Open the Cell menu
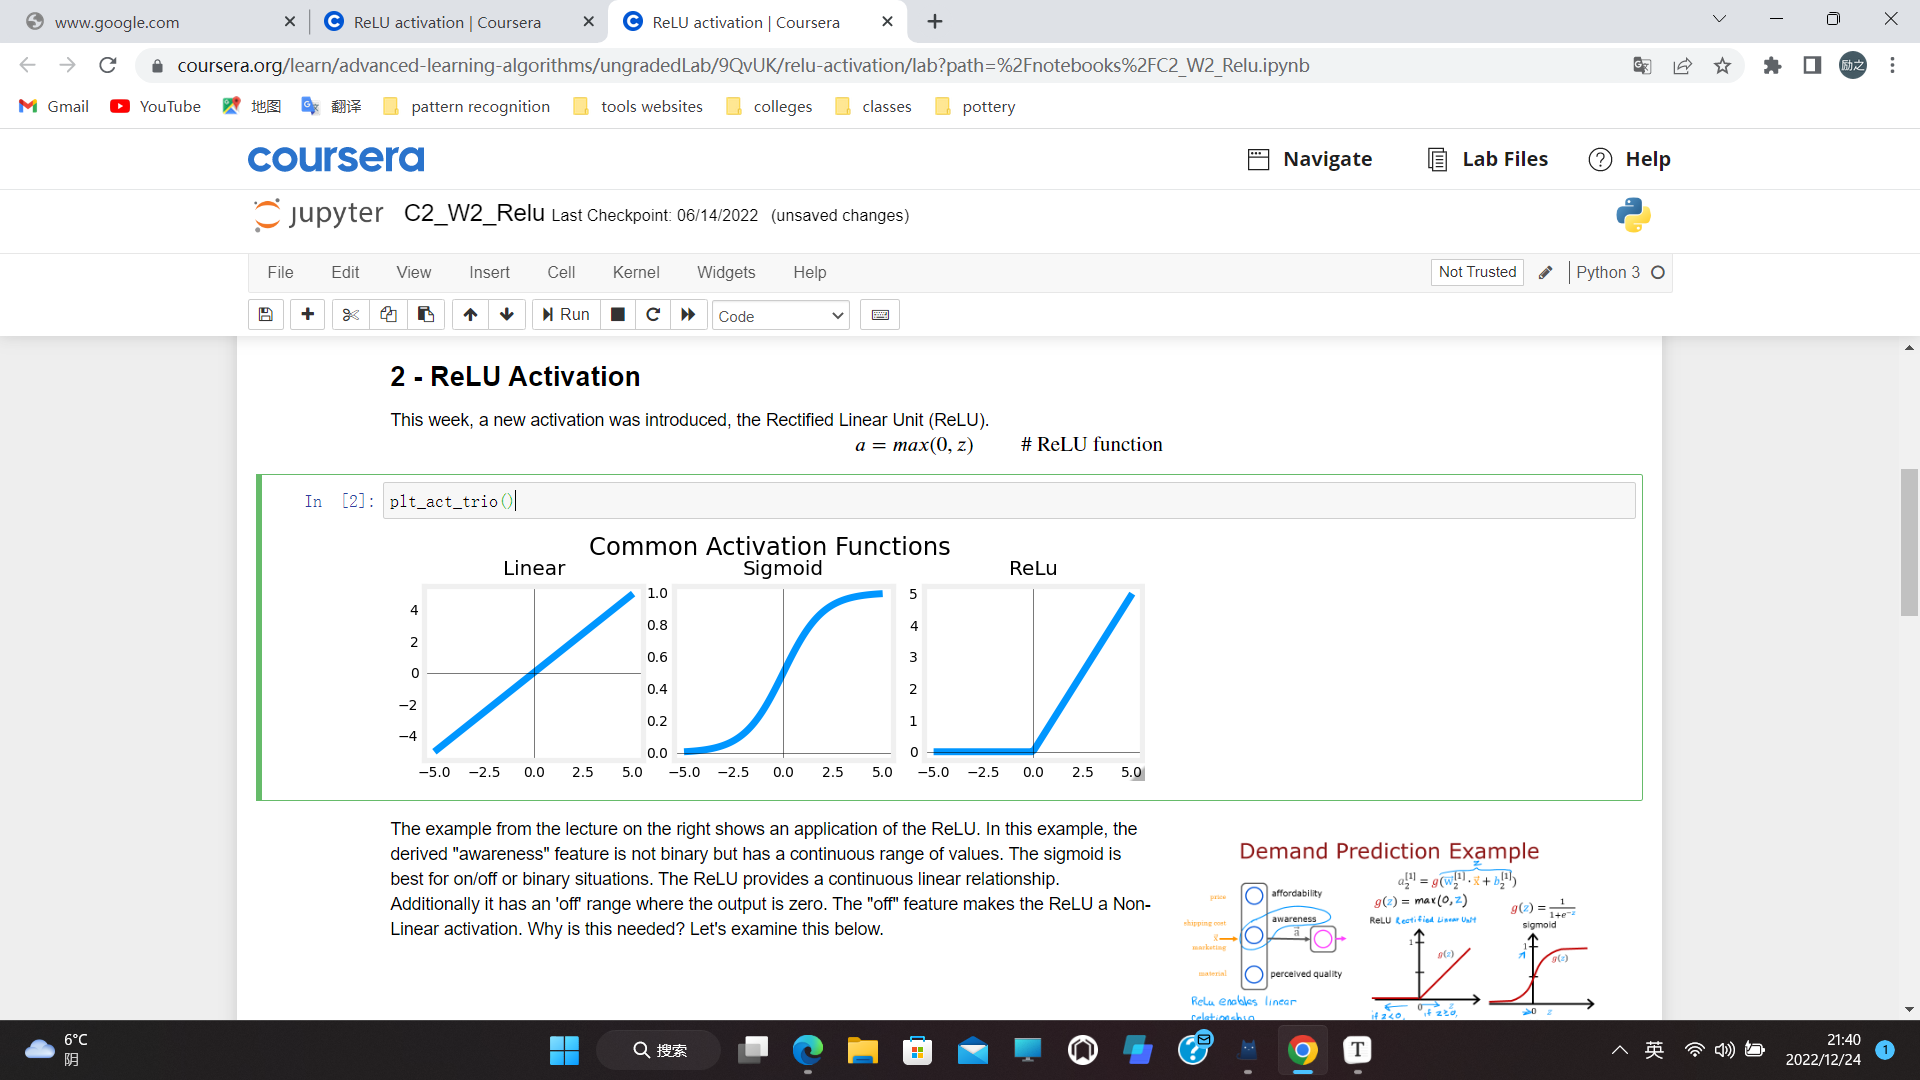The image size is (1920, 1080). 561,272
